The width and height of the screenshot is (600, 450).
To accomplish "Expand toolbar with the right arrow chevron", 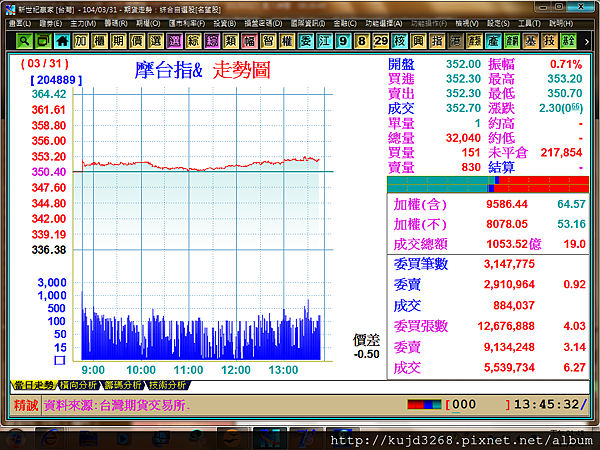I will point(587,41).
